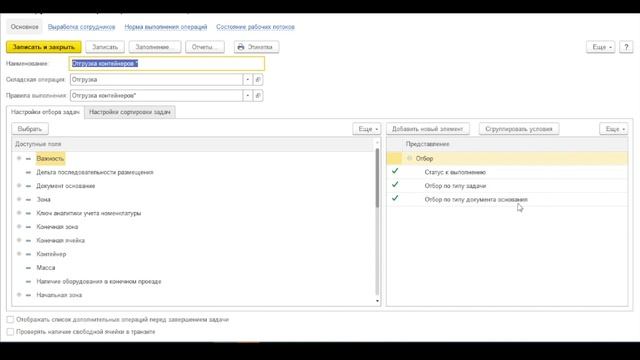Click the Правила выполнения input field
Image resolution: width=640 pixels, height=360 pixels.
click(x=156, y=96)
